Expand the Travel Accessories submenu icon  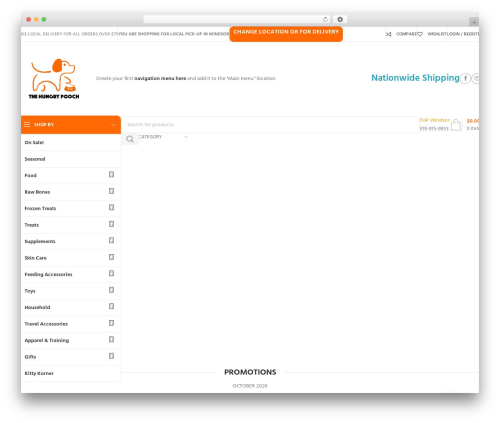click(112, 323)
